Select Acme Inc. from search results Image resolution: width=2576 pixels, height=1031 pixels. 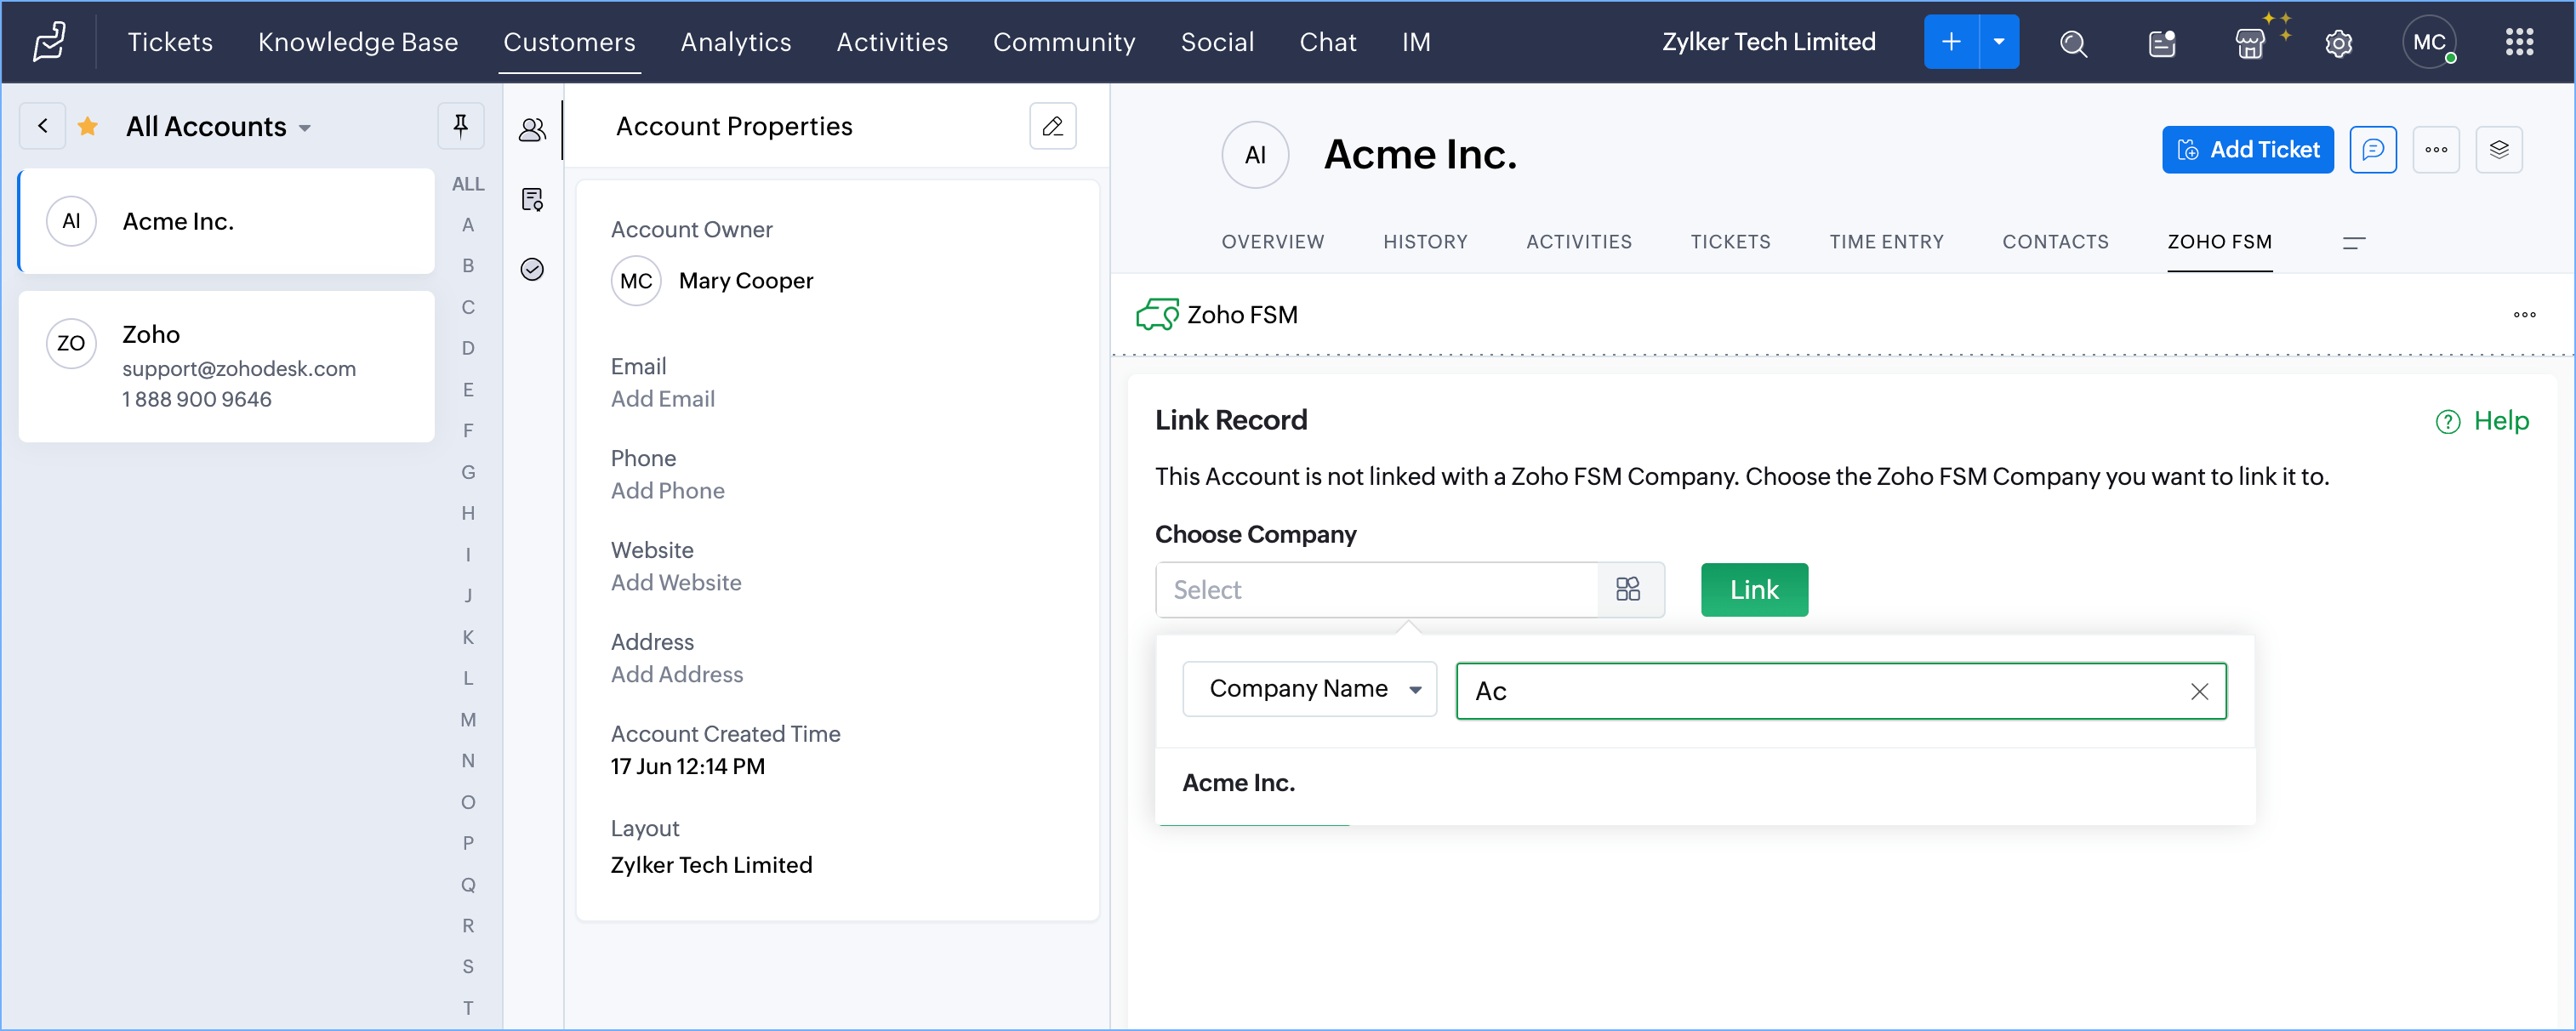click(x=1238, y=783)
